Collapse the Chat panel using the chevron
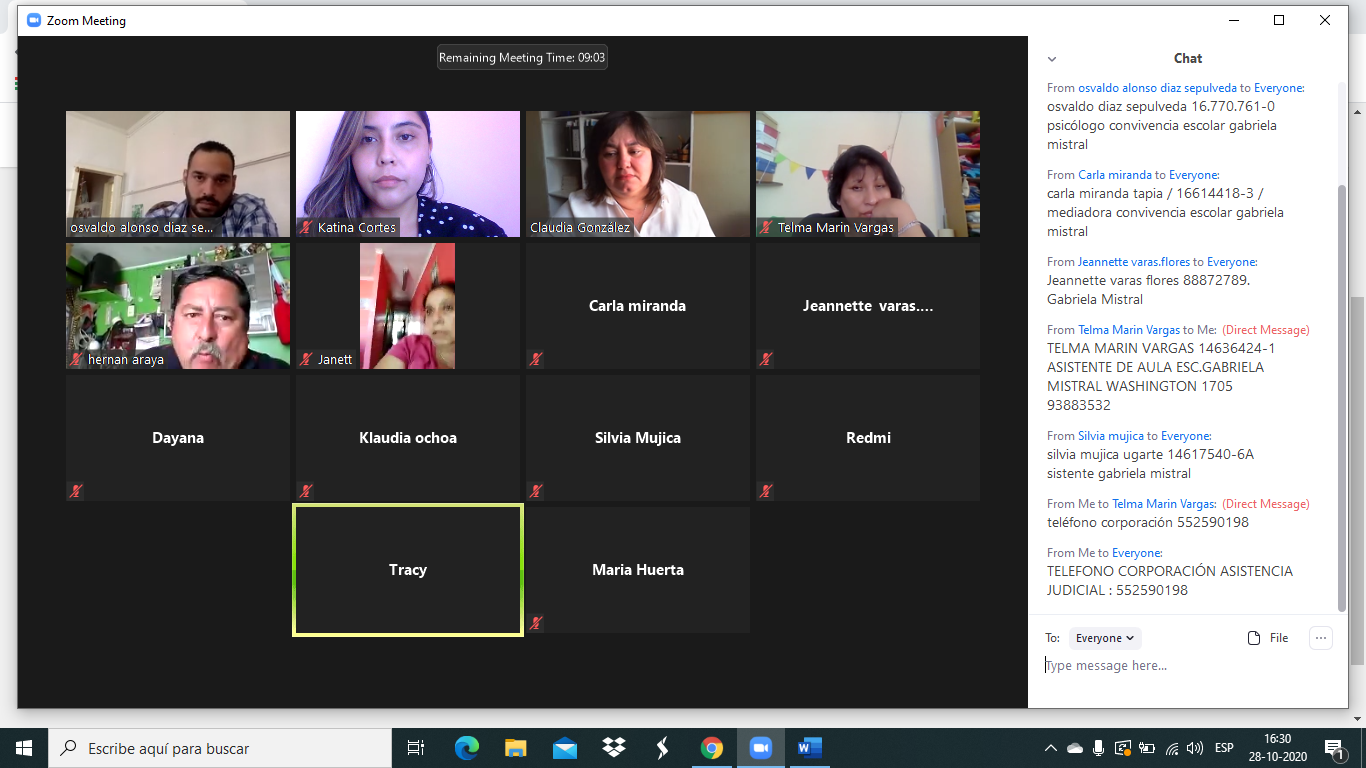Image resolution: width=1366 pixels, height=768 pixels. point(1051,59)
